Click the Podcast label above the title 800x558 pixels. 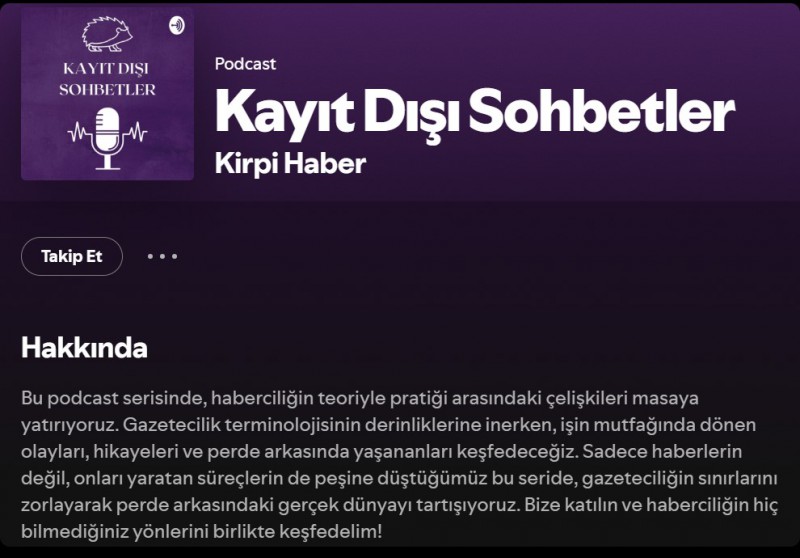[x=245, y=64]
